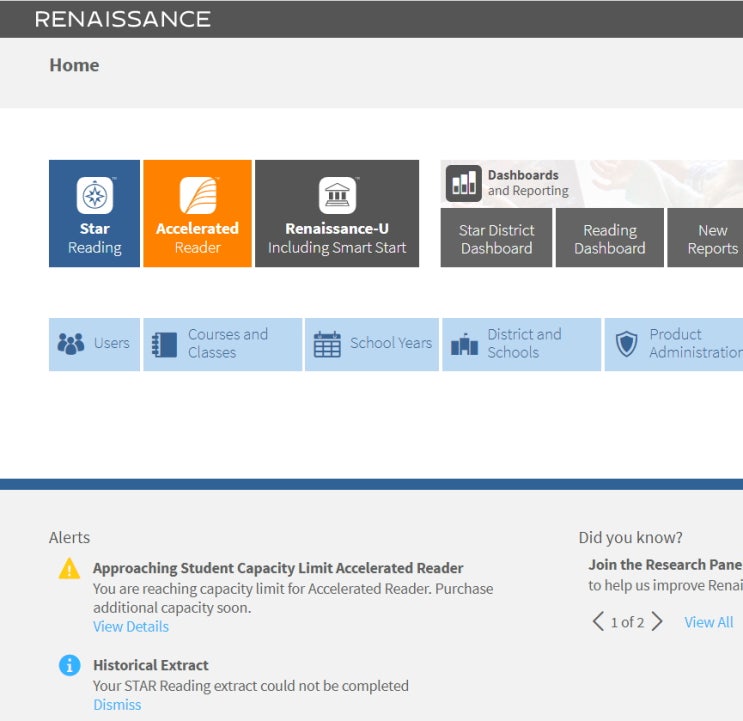
Task: View Details of the capacity limit alert
Action: (131, 627)
